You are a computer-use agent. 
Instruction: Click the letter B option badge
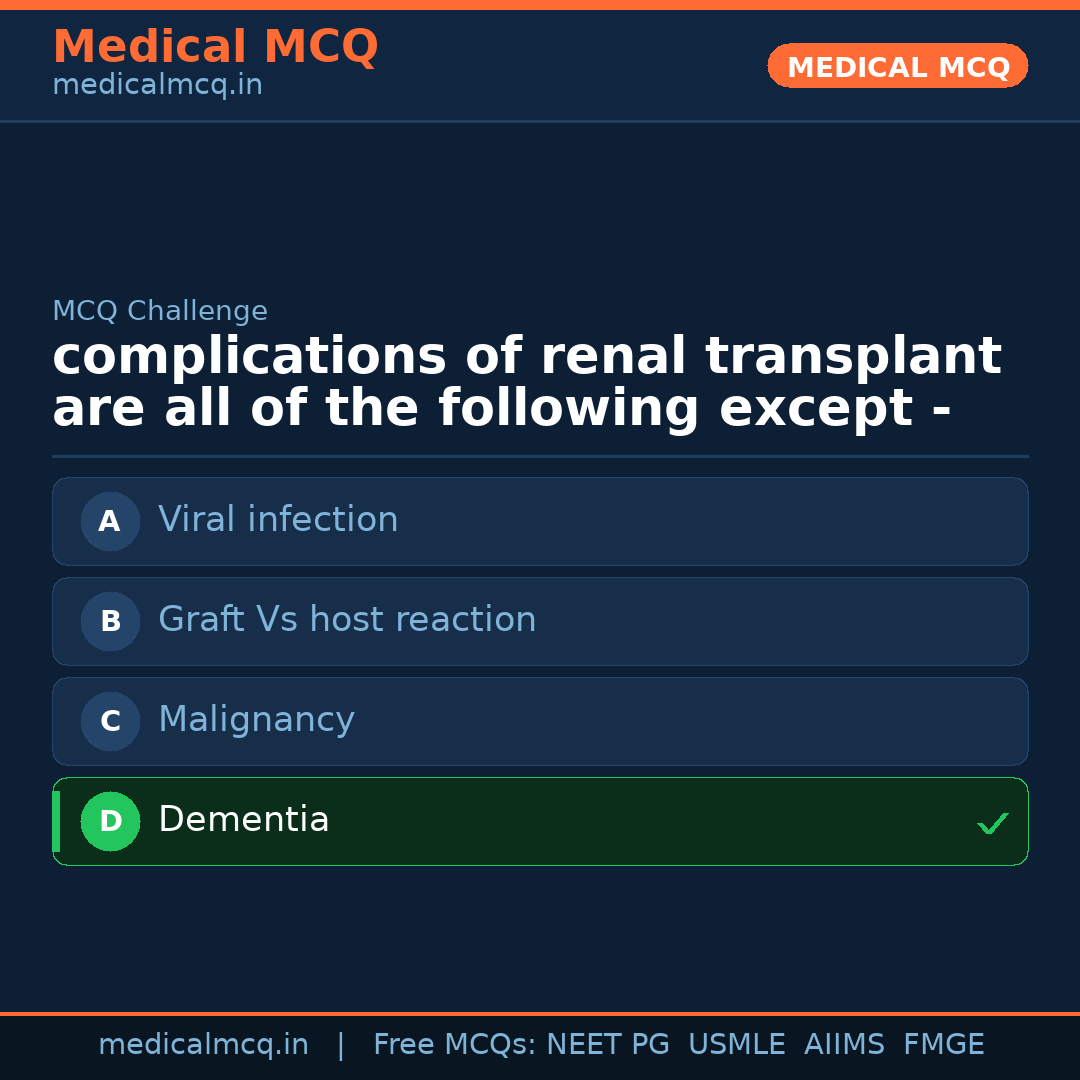tap(110, 621)
